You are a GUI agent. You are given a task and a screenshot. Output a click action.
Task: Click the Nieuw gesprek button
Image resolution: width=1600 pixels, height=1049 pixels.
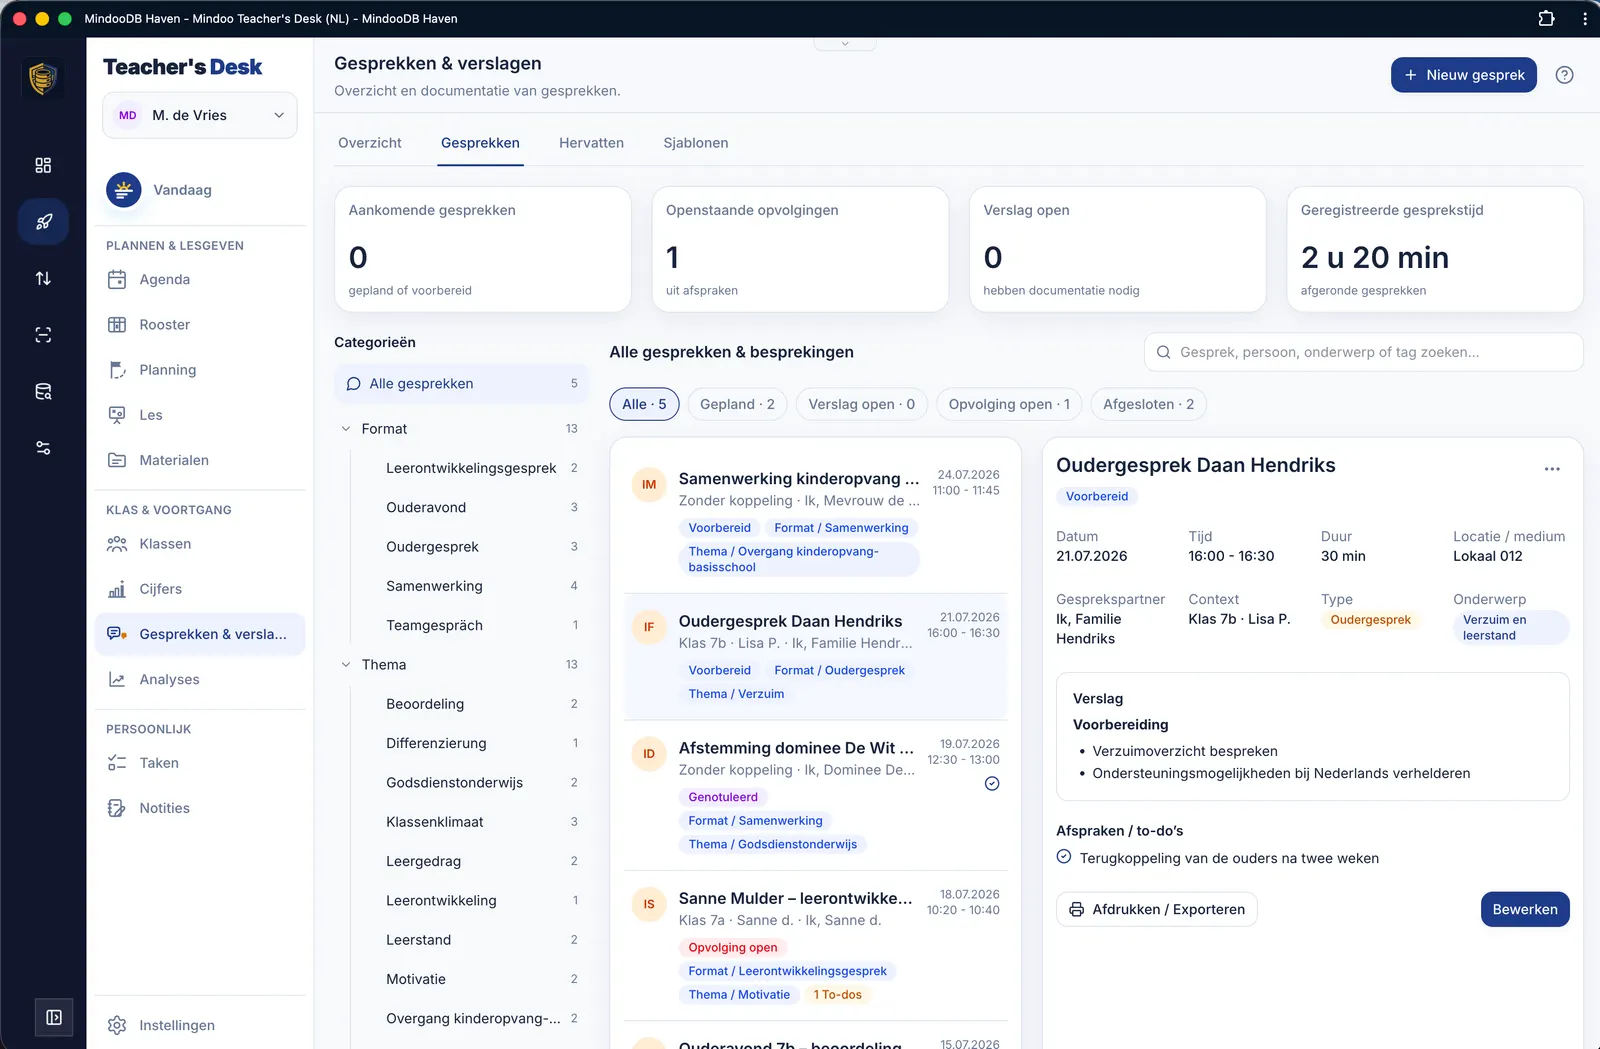(x=1463, y=75)
